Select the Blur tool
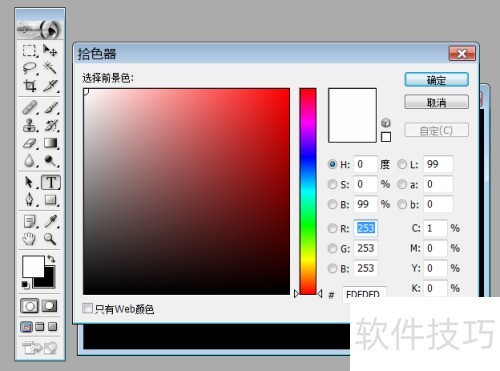Viewport: 500px width, 371px height. 29,161
